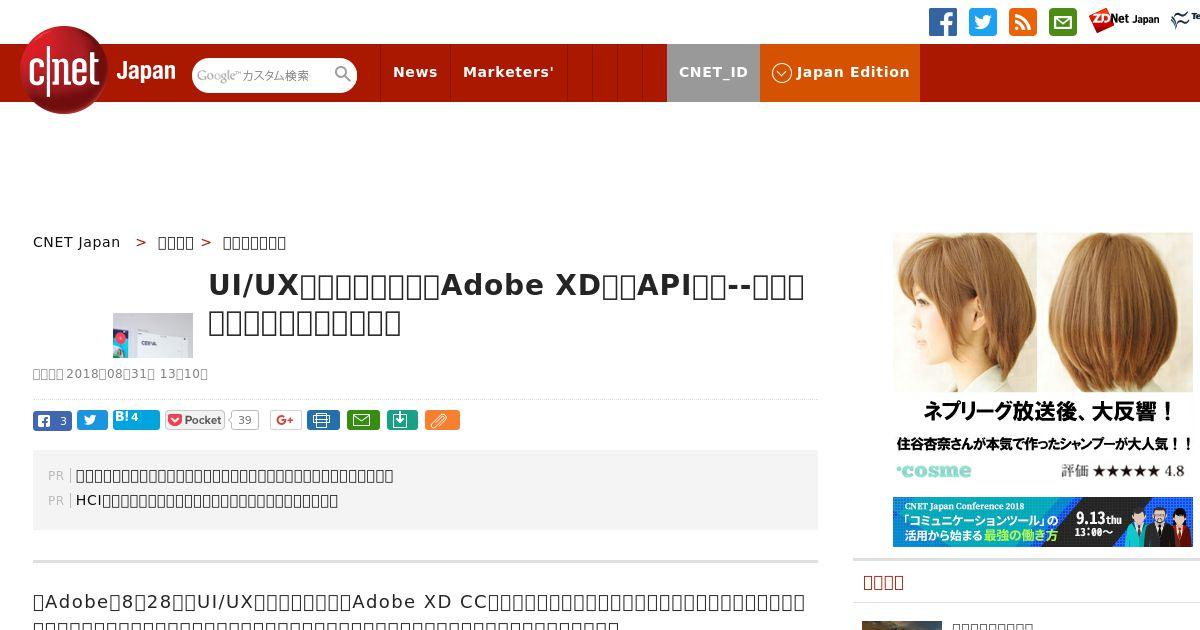Open the Facebook icon in top bar
1200x630 pixels.
pos(942,22)
